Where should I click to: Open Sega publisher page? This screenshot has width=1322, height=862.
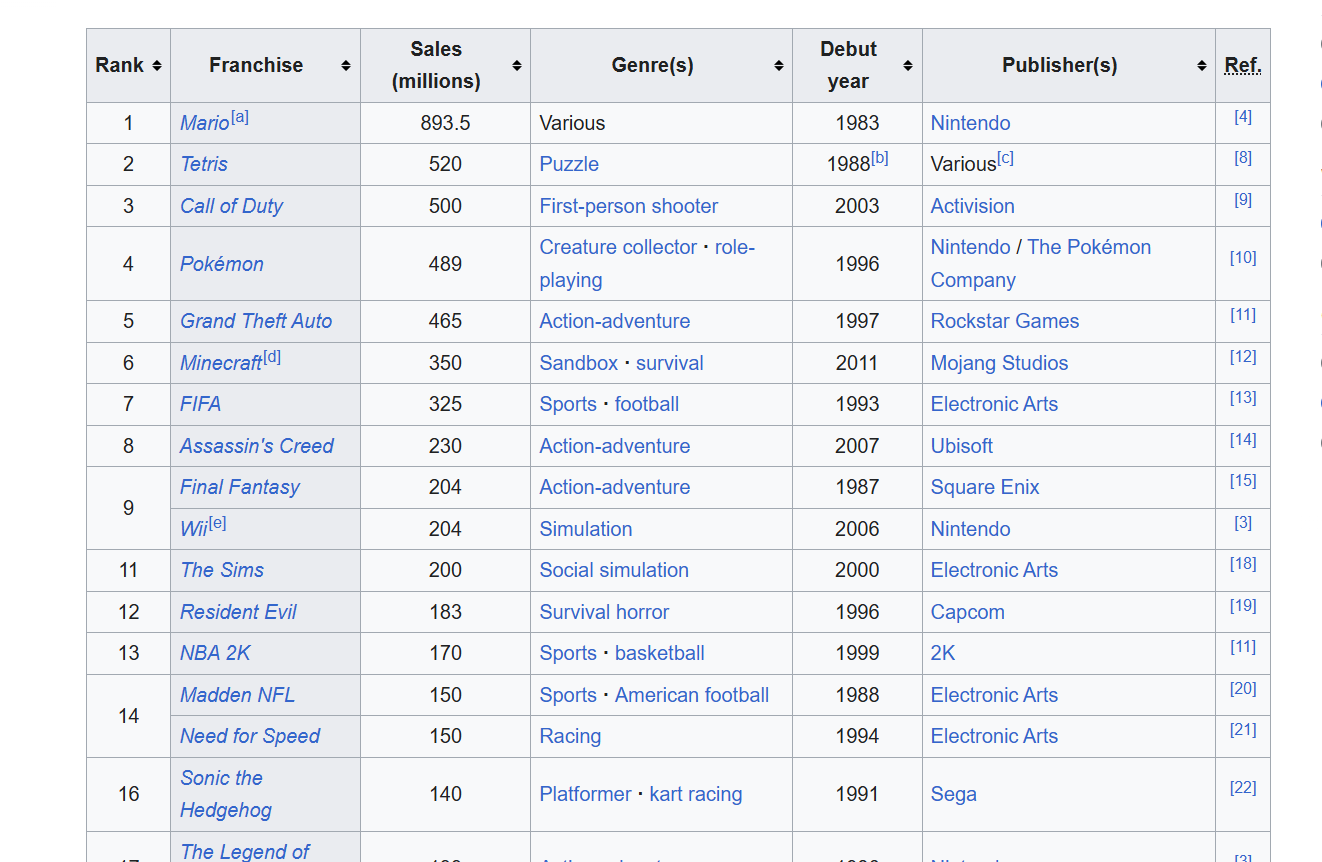[x=953, y=794]
